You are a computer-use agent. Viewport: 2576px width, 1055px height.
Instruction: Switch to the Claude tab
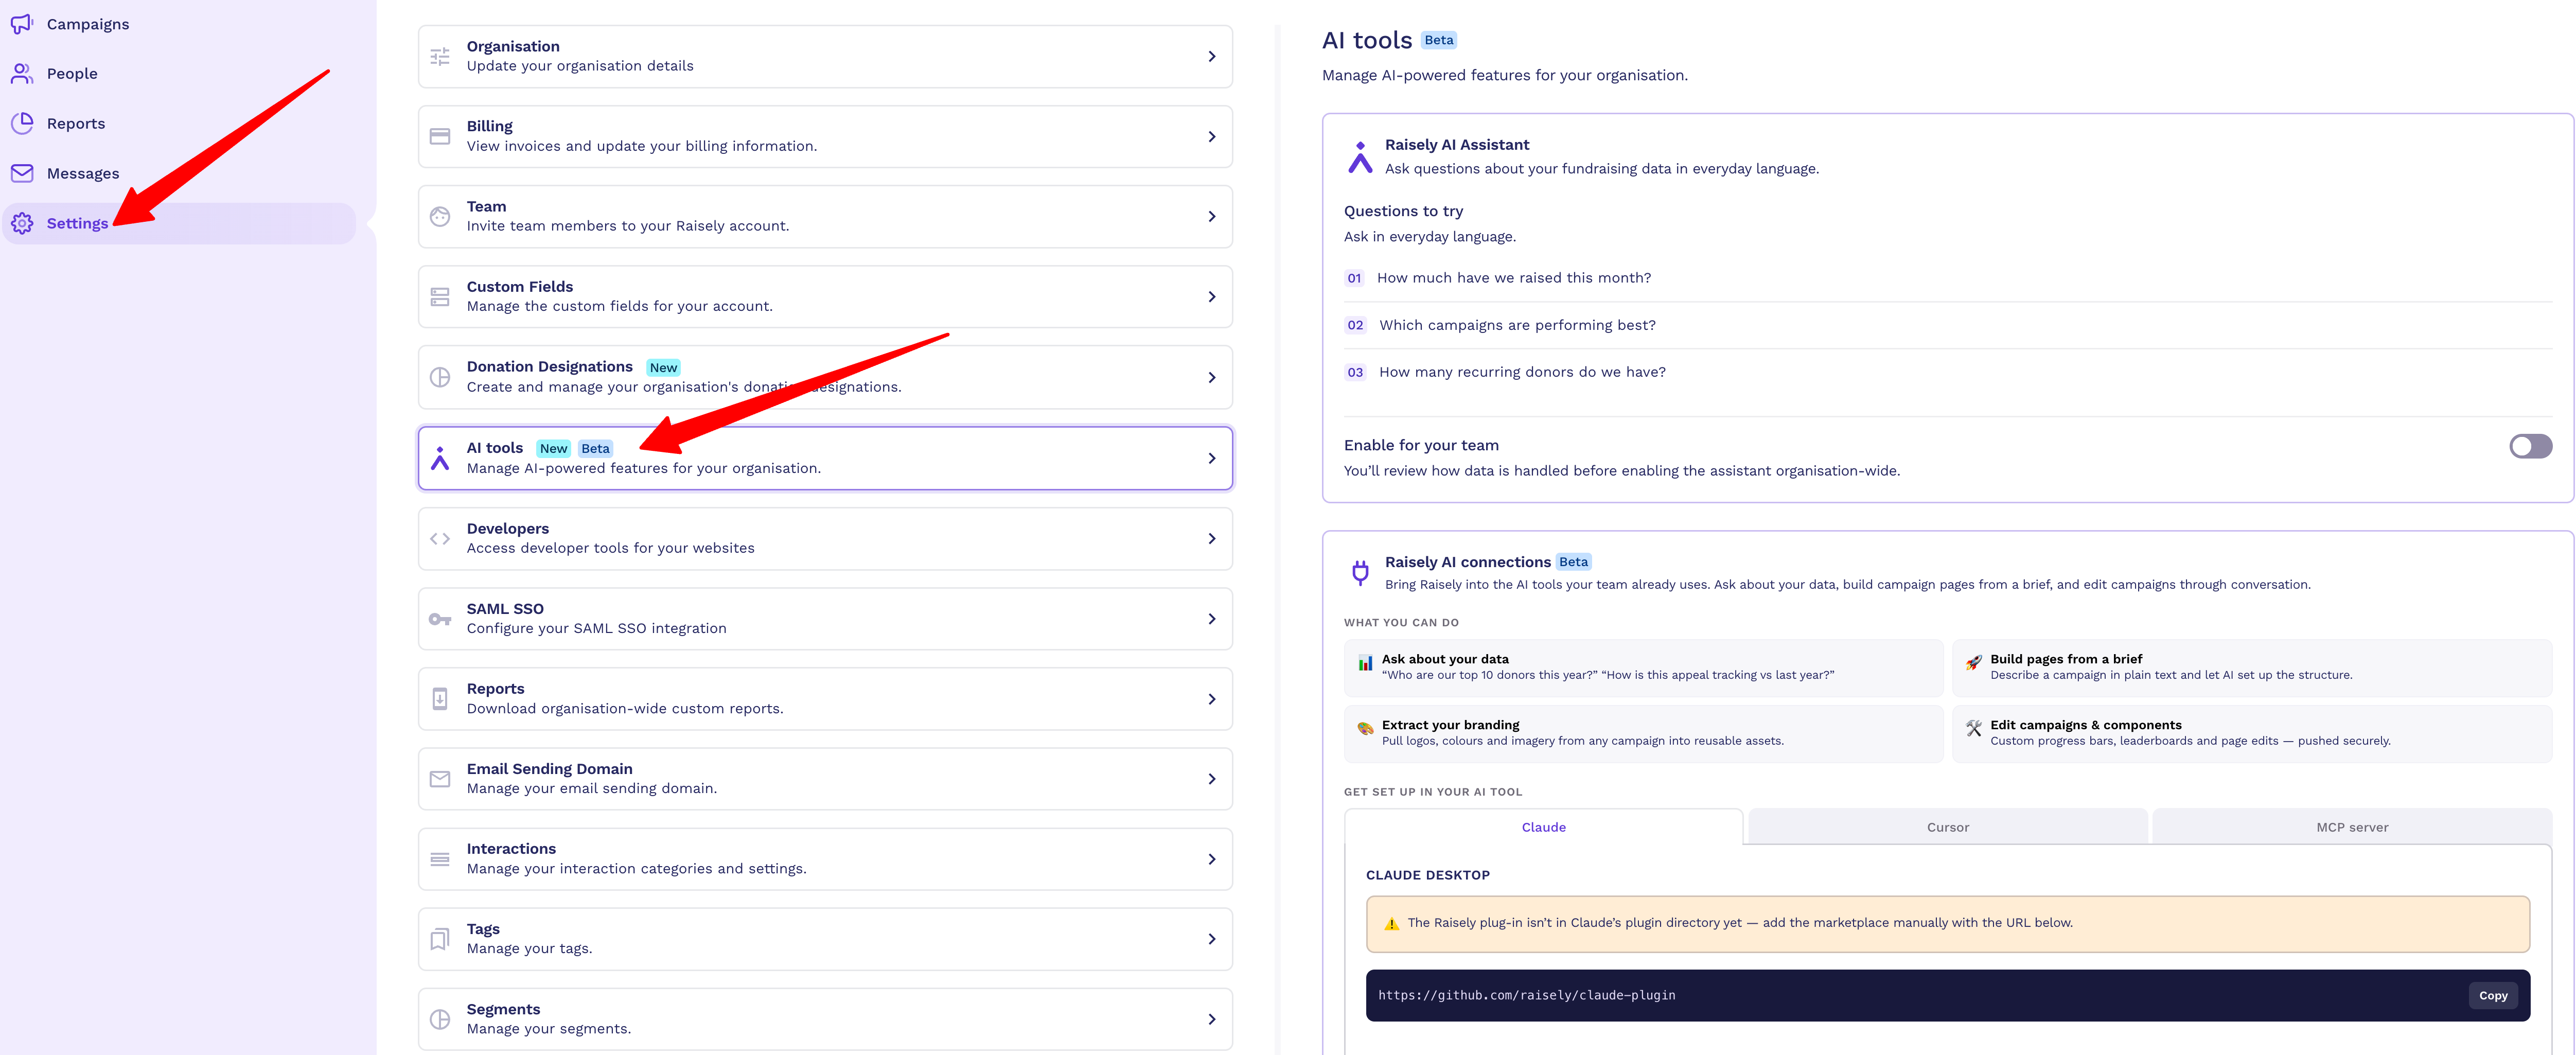tap(1543, 827)
